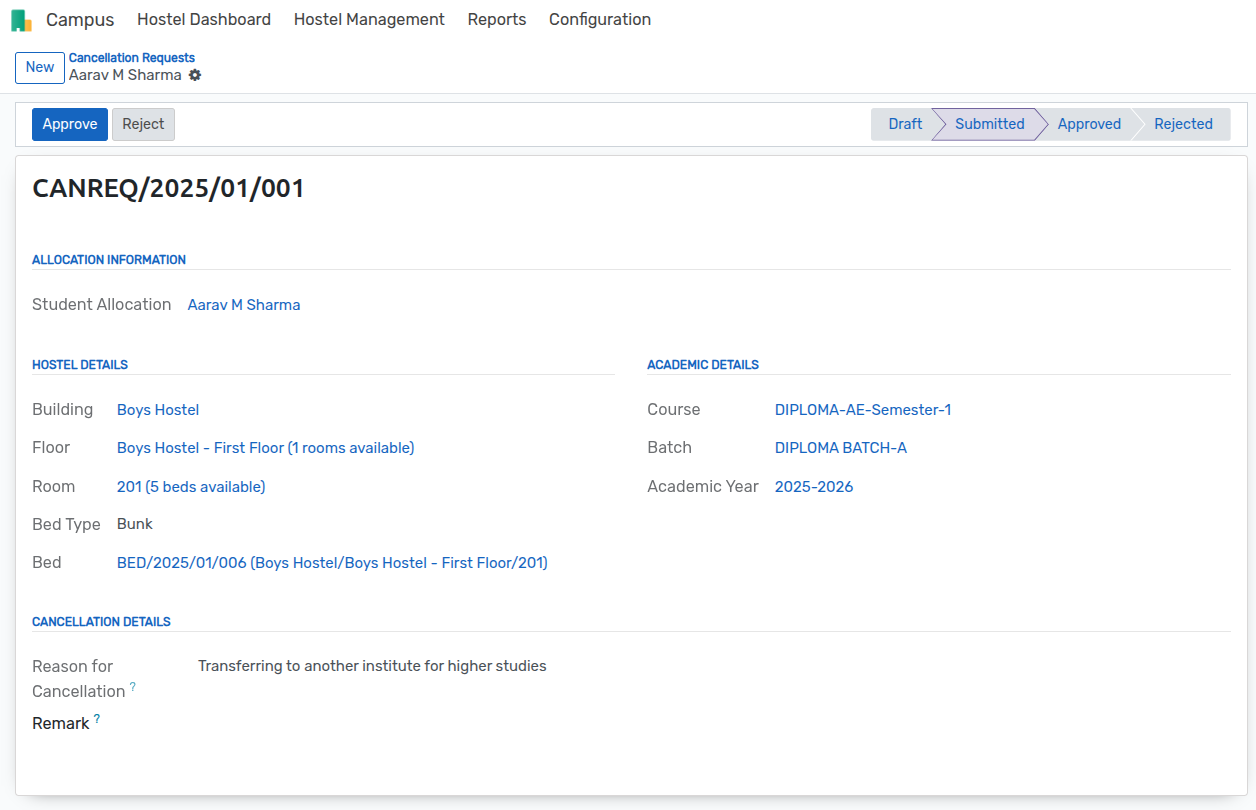Click the gear actions icon beside Aarav M Sharma
Image resolution: width=1256 pixels, height=810 pixels.
[195, 75]
